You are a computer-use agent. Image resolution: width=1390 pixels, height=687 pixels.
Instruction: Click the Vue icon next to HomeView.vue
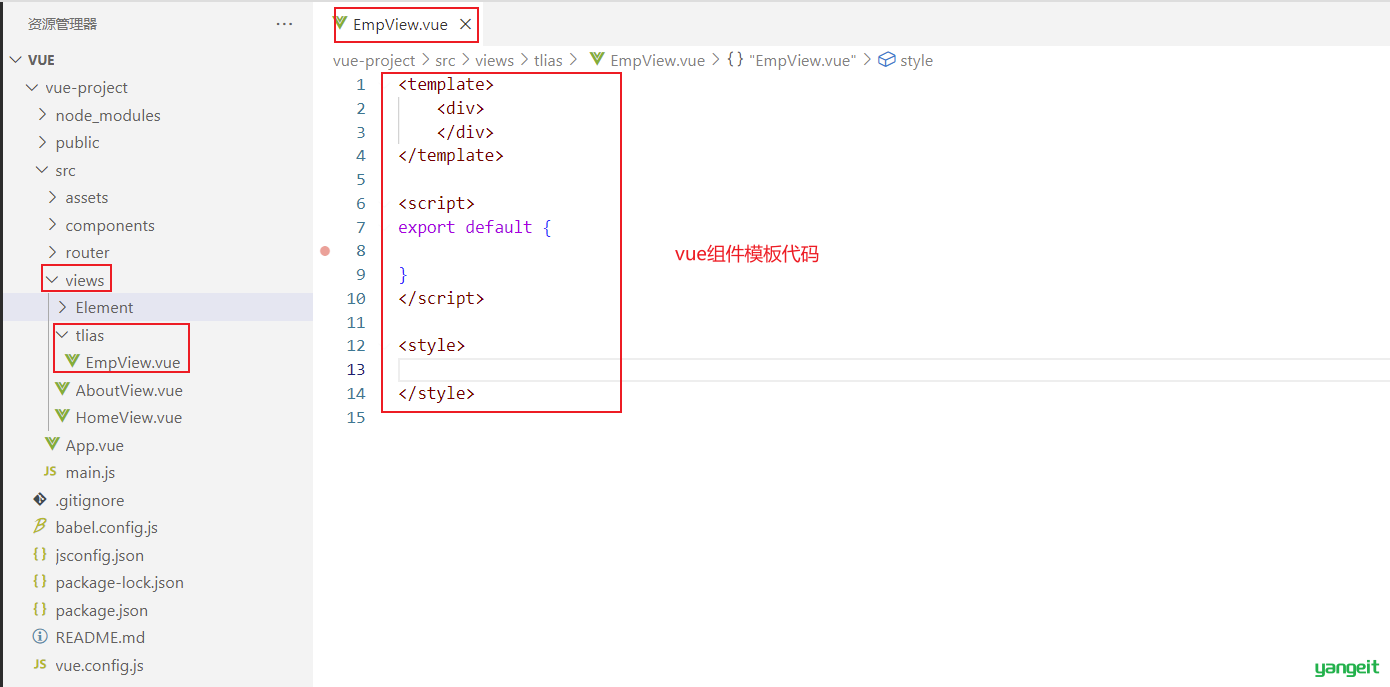click(63, 417)
